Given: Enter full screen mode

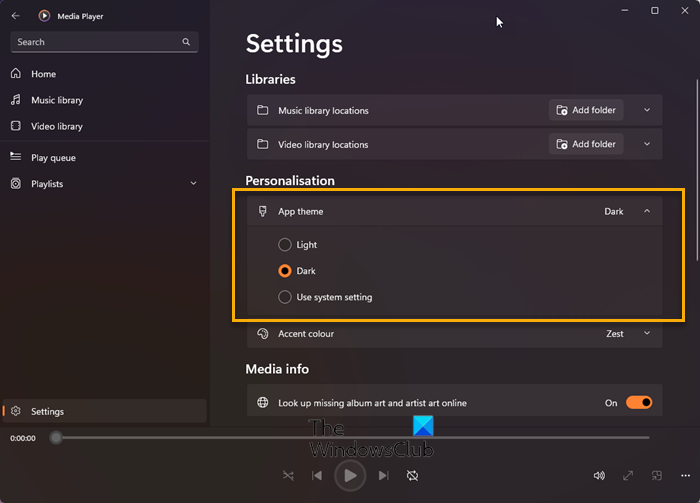Looking at the screenshot, I should [628, 476].
